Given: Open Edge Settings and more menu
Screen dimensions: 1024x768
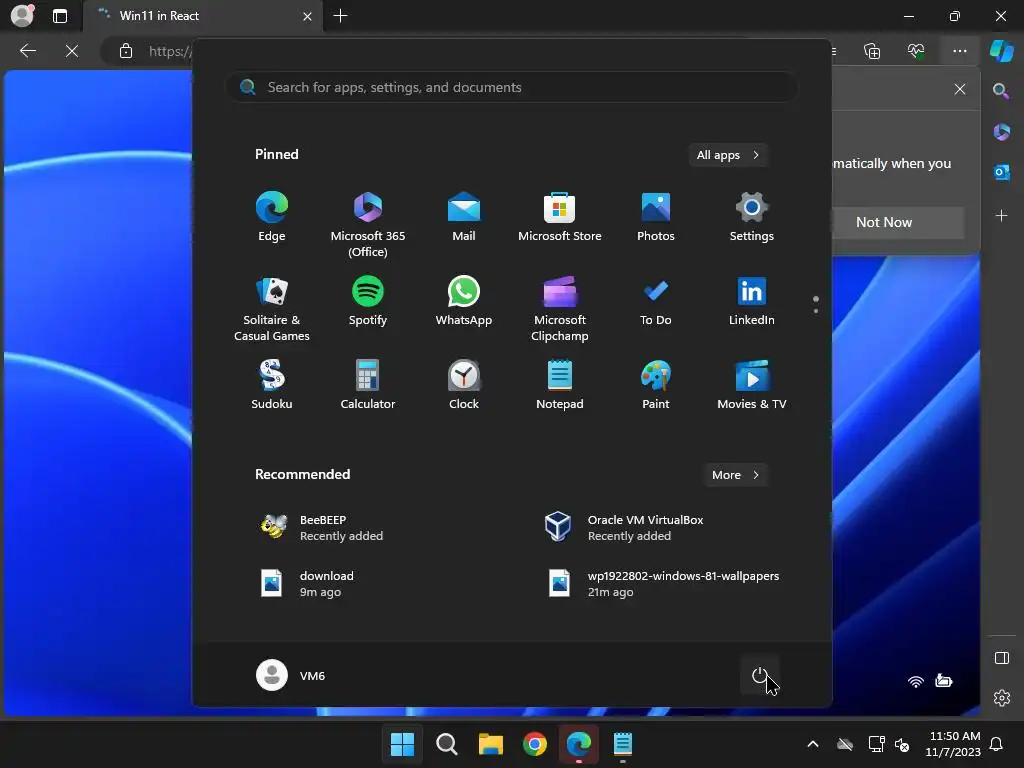Looking at the screenshot, I should tap(959, 51).
